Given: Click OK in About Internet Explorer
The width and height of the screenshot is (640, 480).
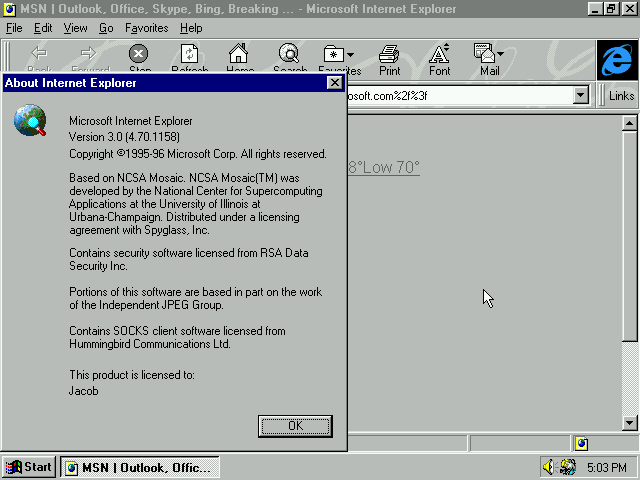Looking at the screenshot, I should 295,426.
